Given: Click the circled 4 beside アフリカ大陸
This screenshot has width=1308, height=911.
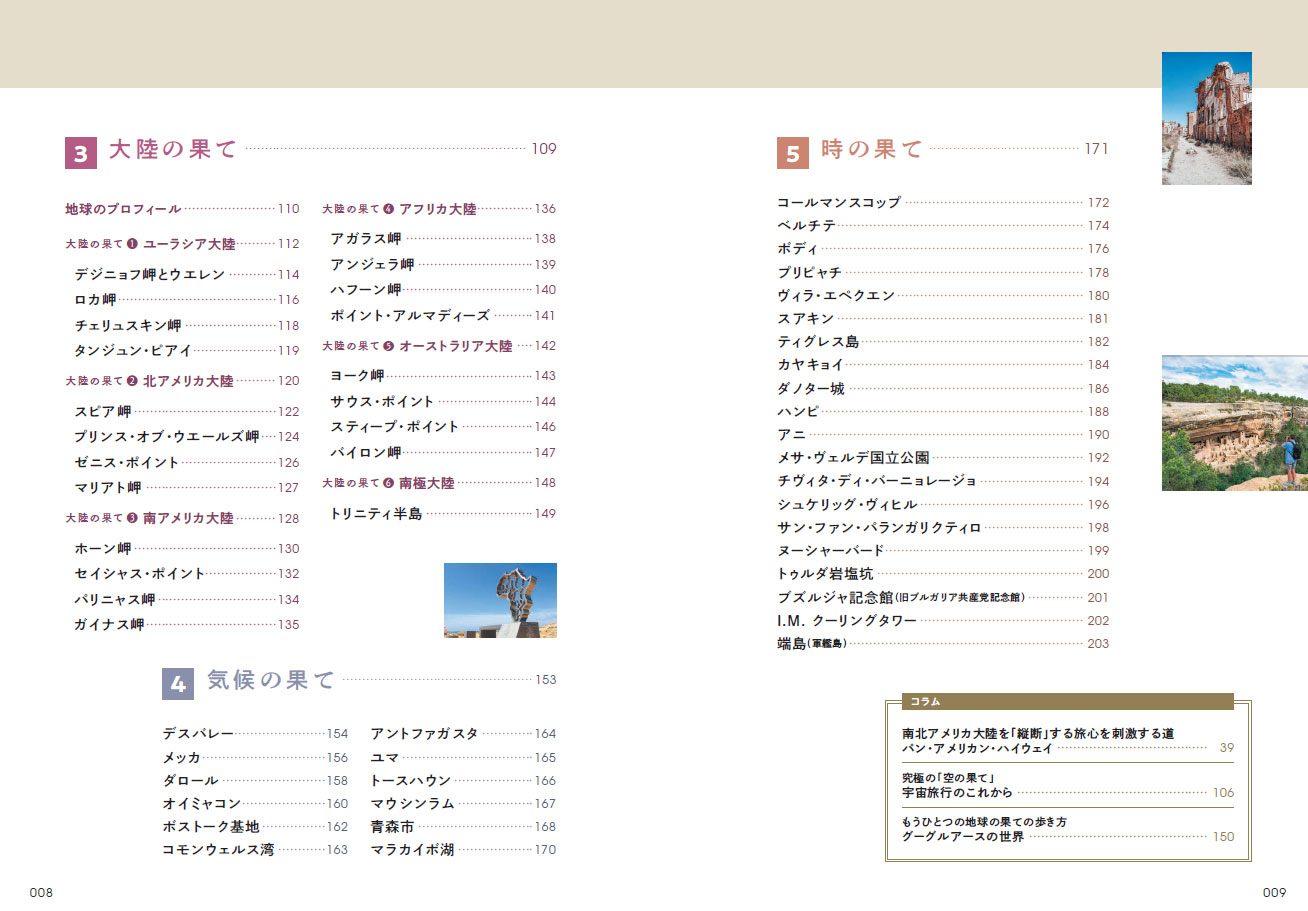Looking at the screenshot, I should (x=388, y=209).
